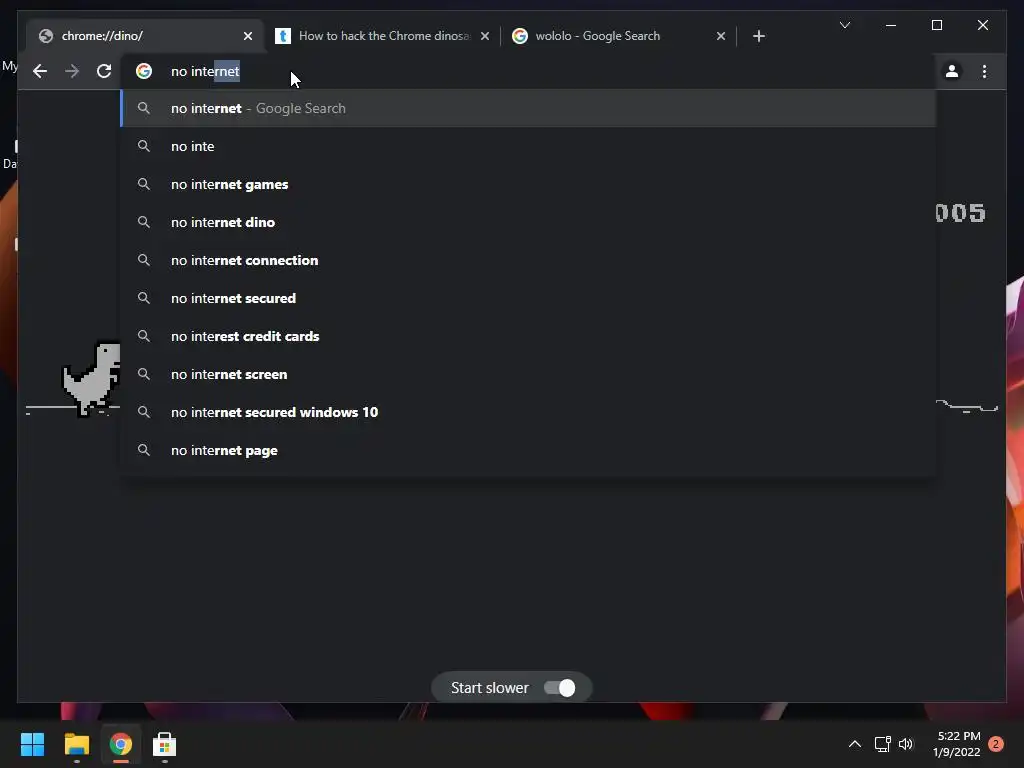Open File Explorer from the taskbar
Viewport: 1024px width, 768px height.
point(76,744)
